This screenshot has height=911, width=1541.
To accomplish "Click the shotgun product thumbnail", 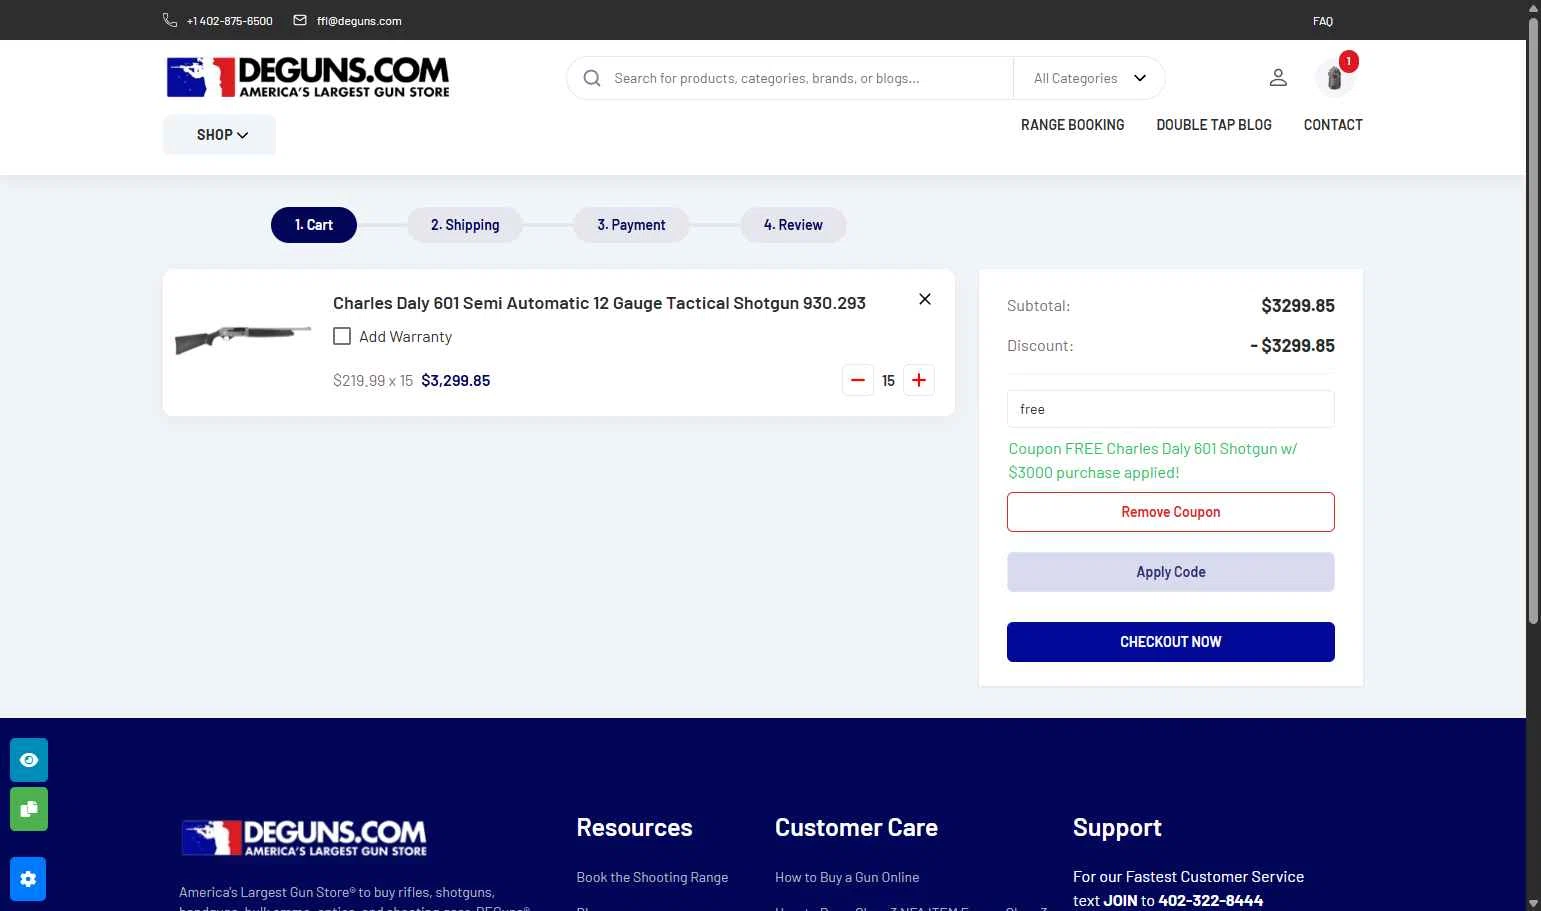I will 243,339.
